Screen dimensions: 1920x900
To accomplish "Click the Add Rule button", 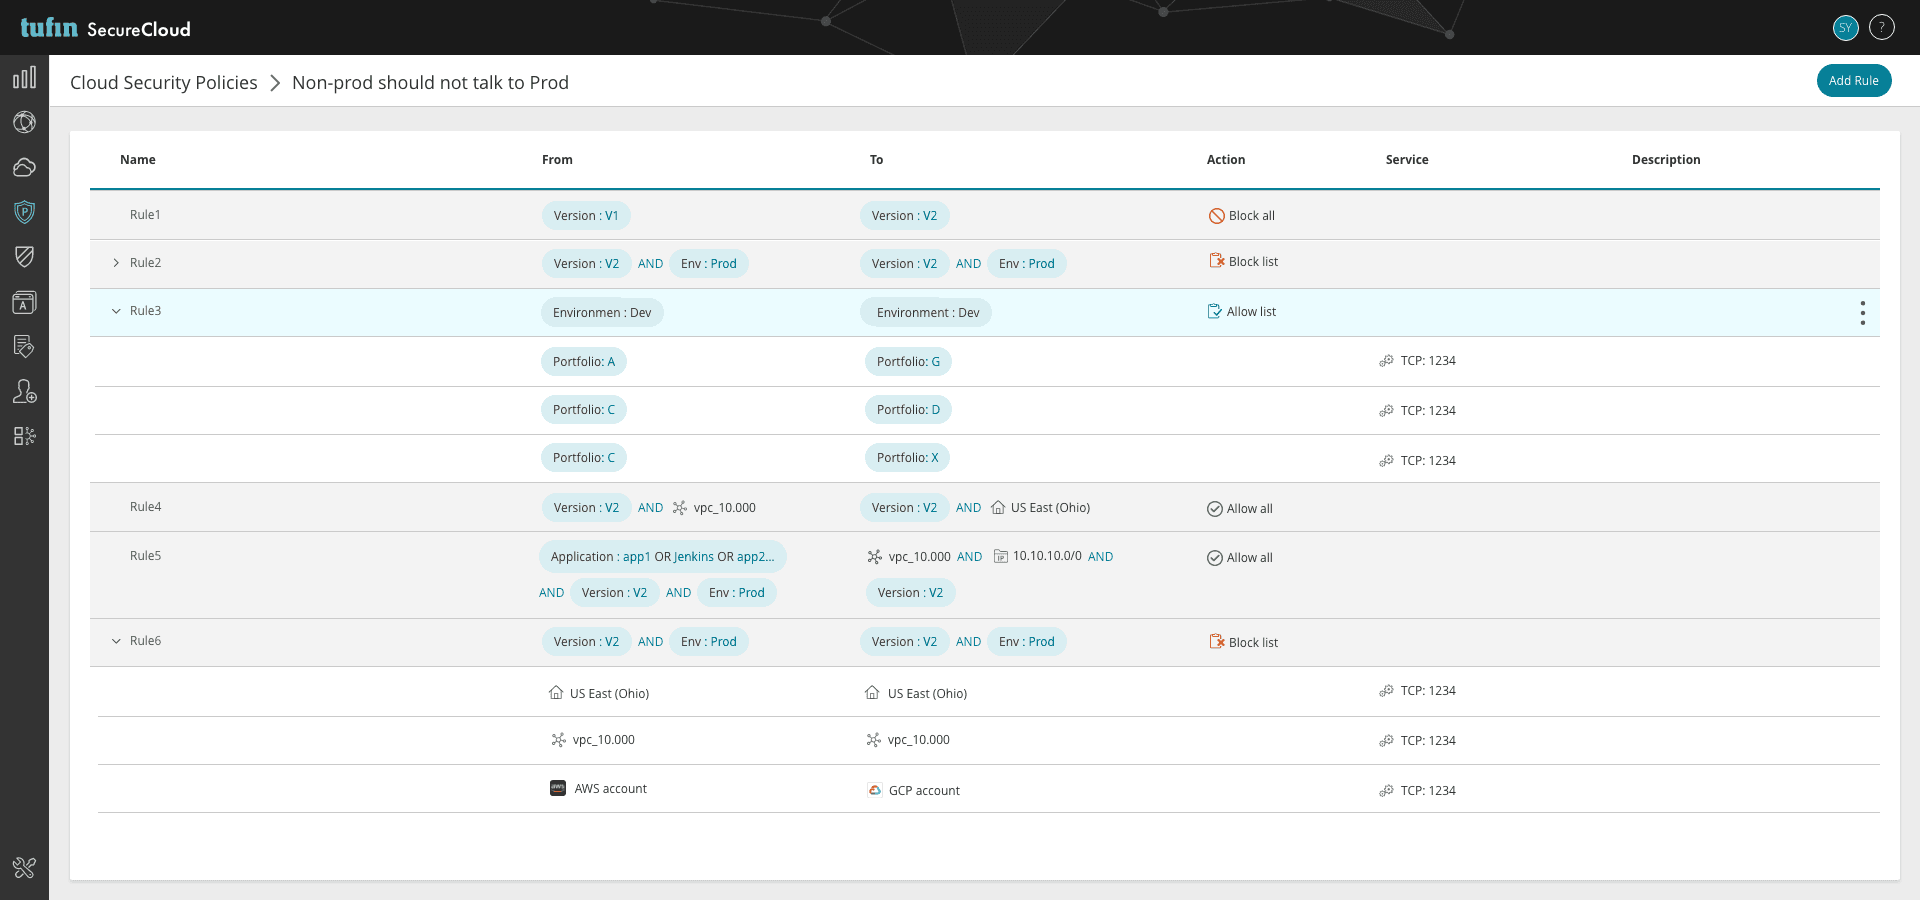I will (1854, 81).
